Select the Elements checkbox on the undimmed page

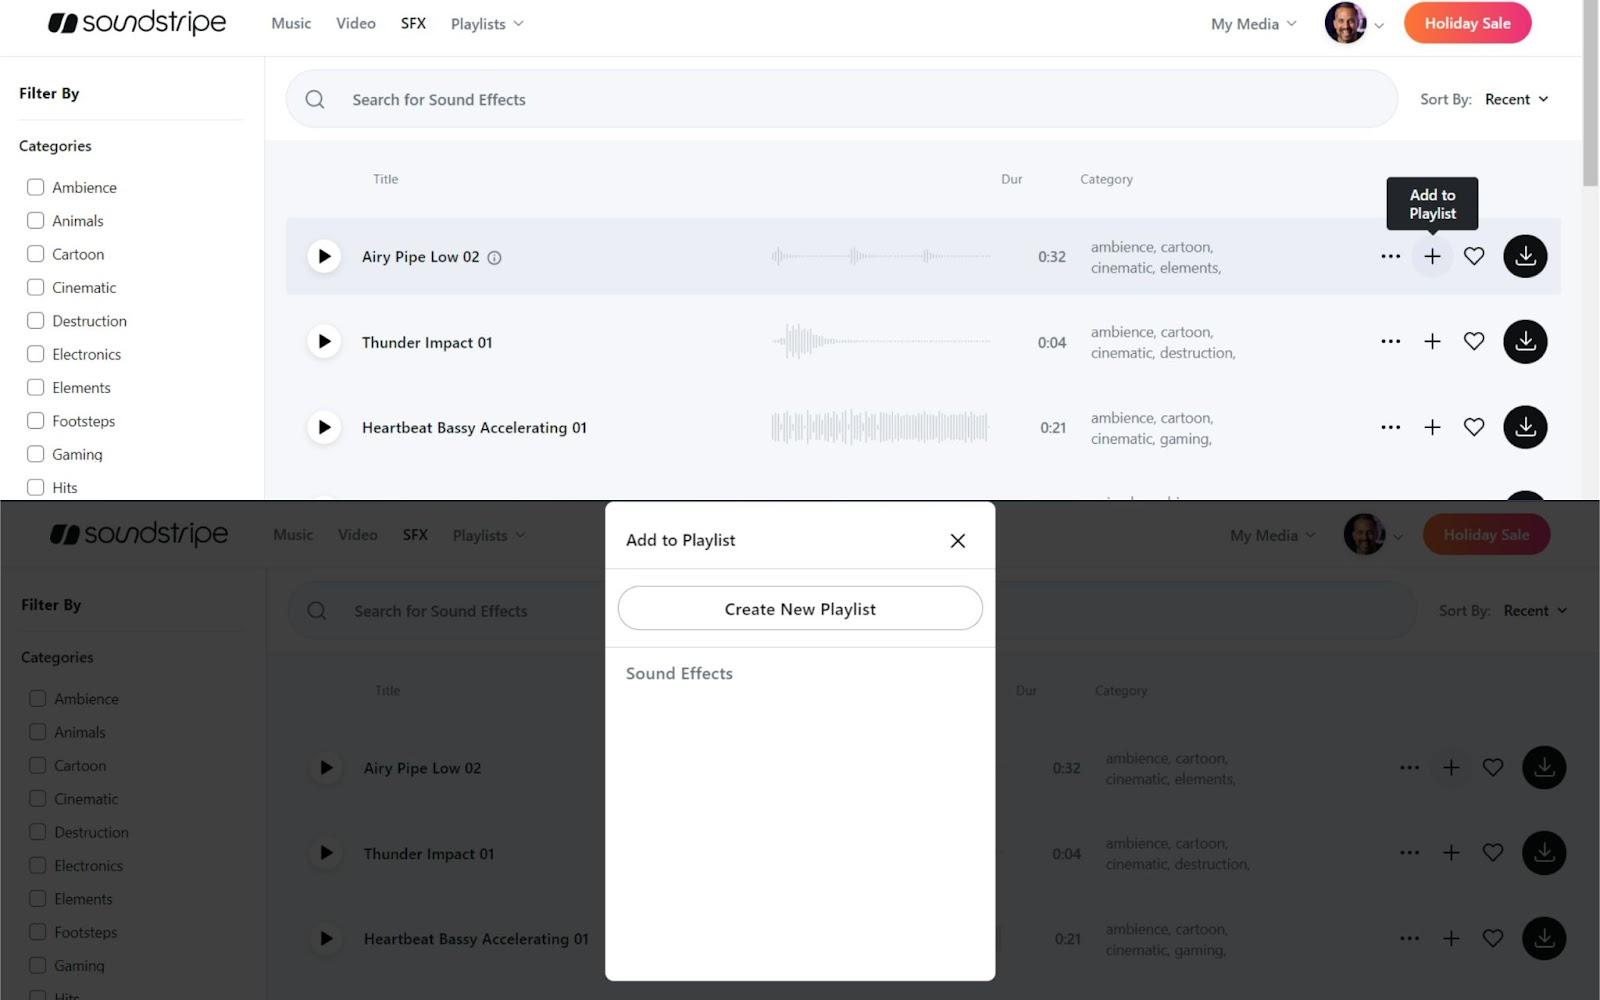(36, 387)
